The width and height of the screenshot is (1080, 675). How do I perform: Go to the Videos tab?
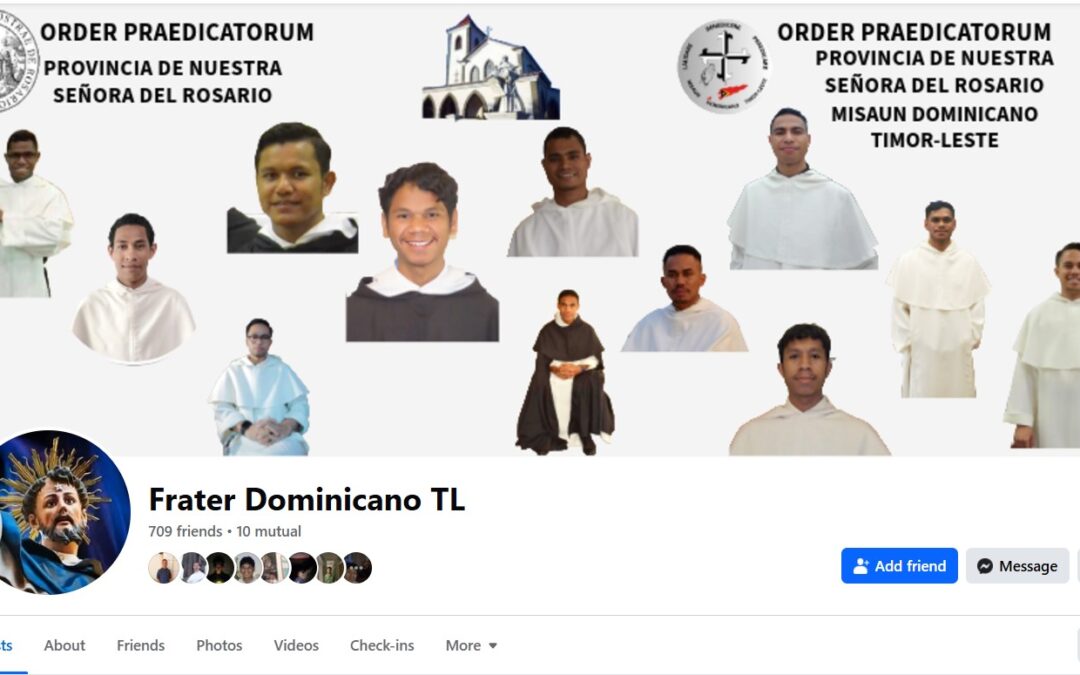point(296,645)
